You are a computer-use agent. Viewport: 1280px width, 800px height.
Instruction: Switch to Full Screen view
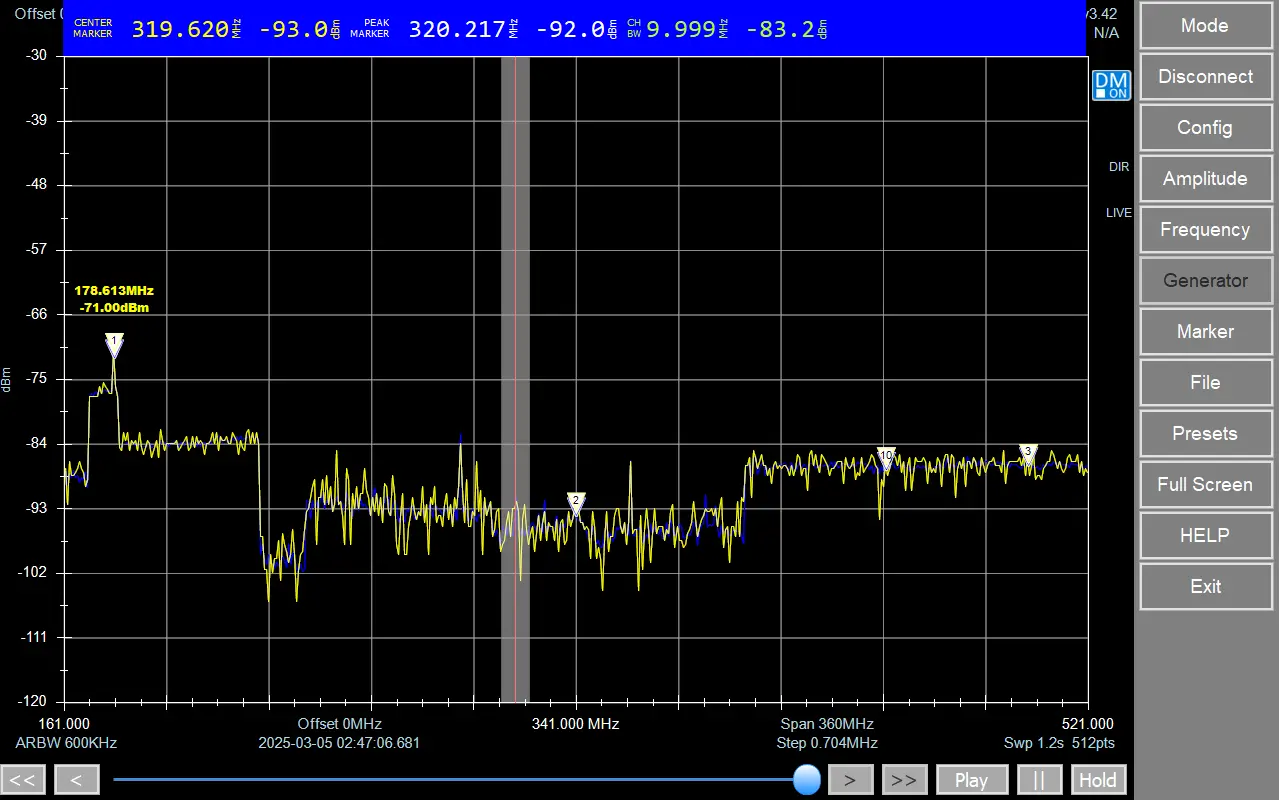point(1204,485)
